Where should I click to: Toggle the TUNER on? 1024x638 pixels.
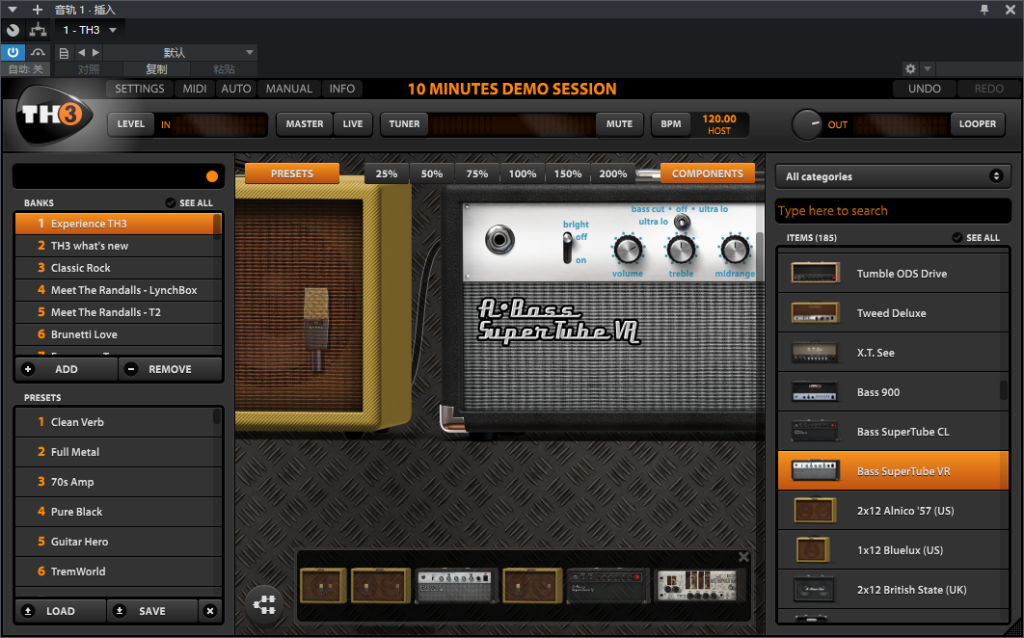[x=404, y=124]
